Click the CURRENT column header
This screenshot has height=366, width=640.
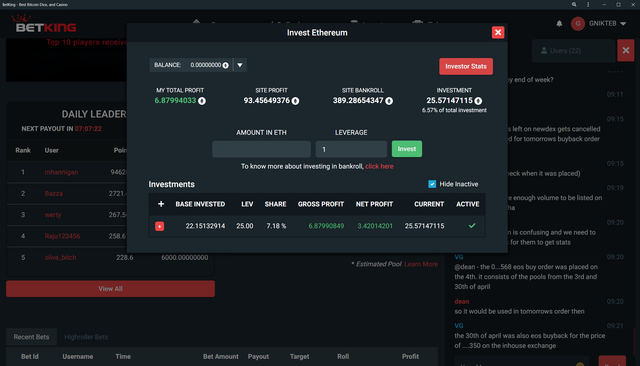tap(429, 204)
